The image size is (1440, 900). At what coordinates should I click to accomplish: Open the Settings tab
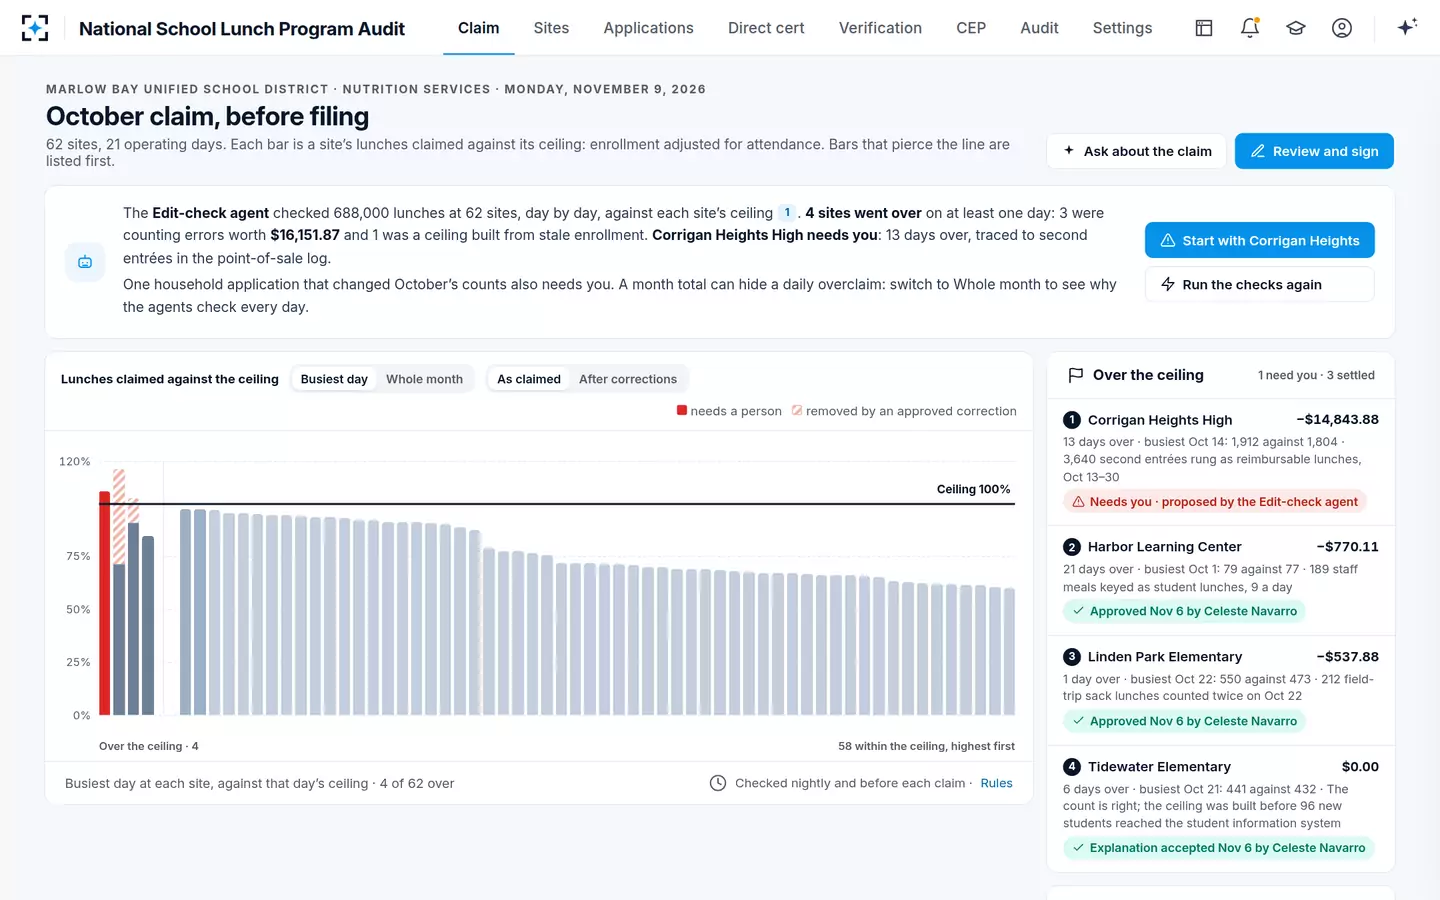click(1122, 28)
